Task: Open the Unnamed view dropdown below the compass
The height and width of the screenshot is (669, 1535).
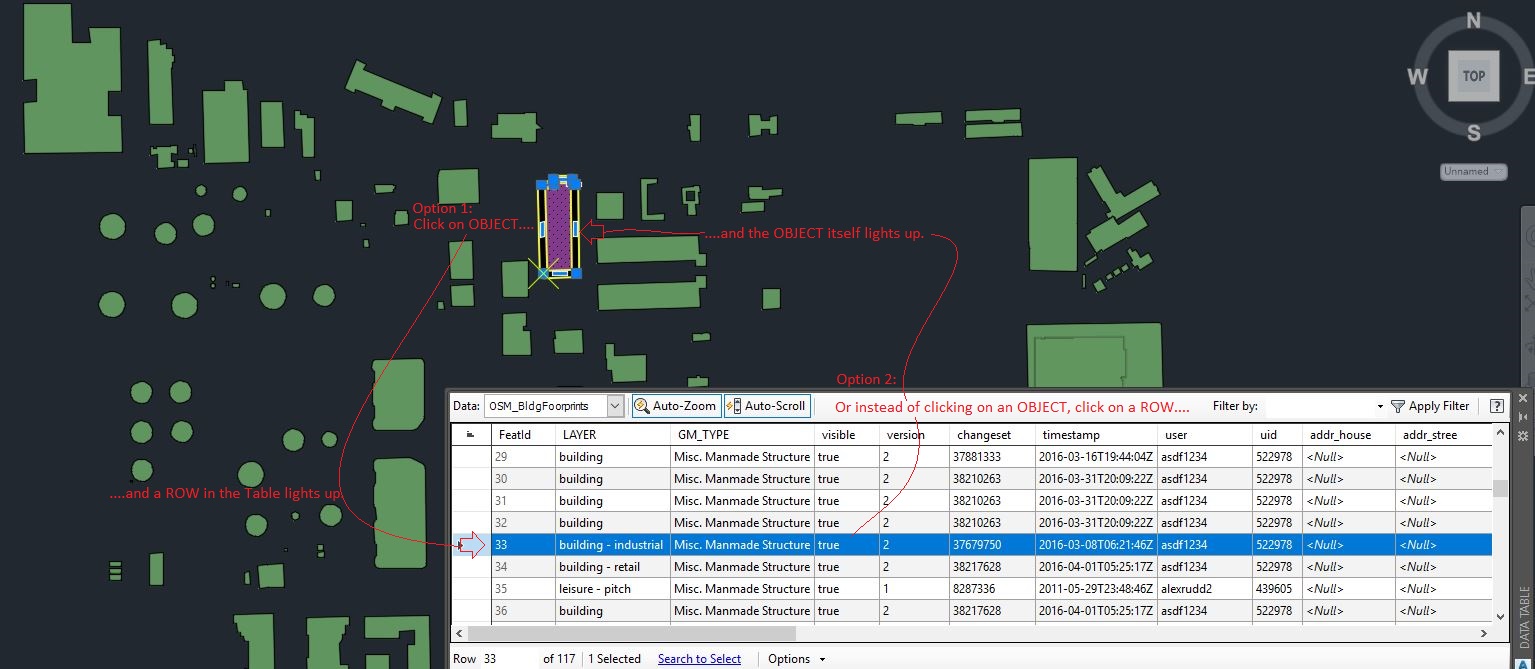Action: tap(1472, 171)
